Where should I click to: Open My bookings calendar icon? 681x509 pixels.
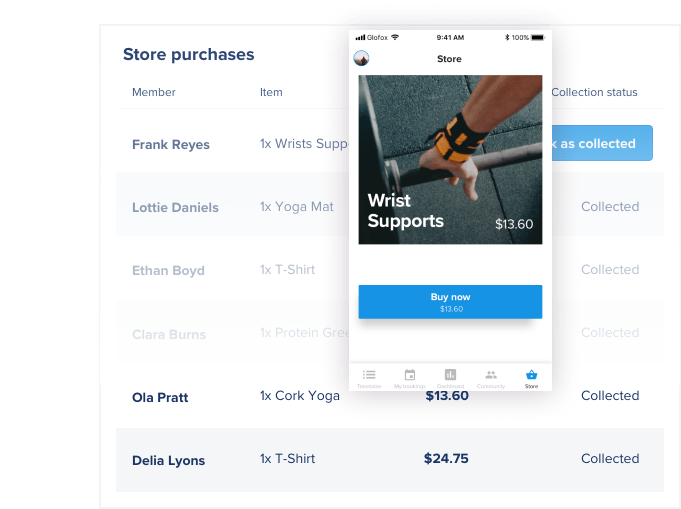click(410, 375)
